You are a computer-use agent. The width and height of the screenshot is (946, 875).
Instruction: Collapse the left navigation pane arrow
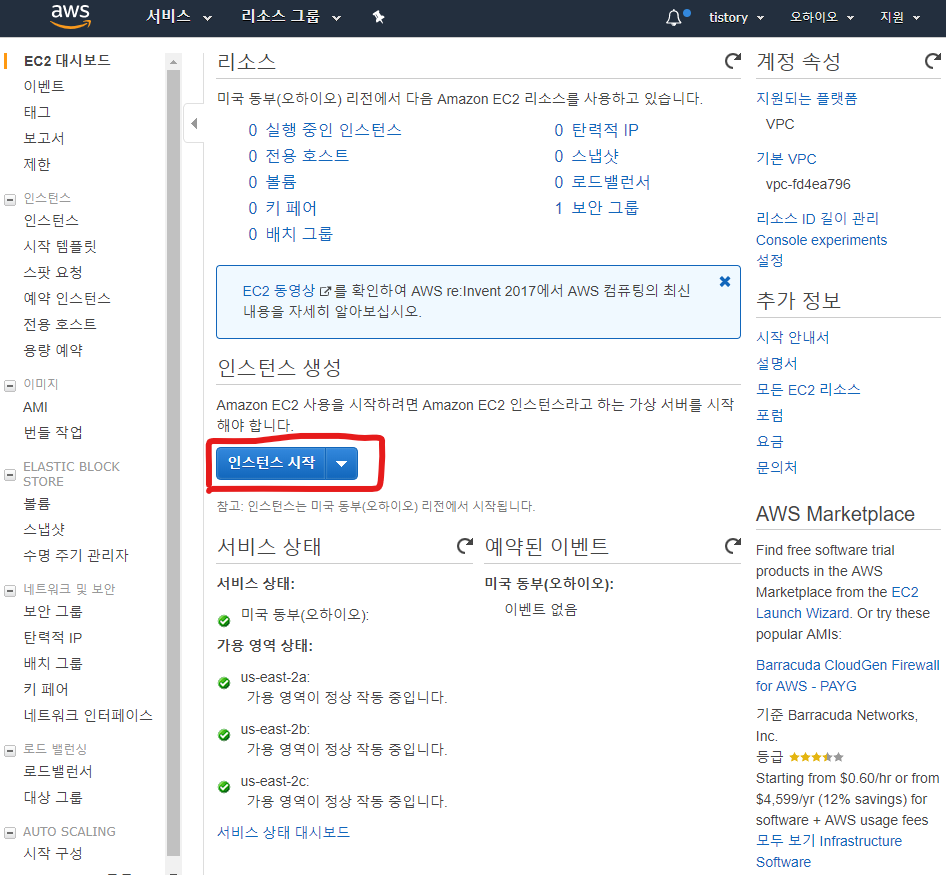click(194, 123)
